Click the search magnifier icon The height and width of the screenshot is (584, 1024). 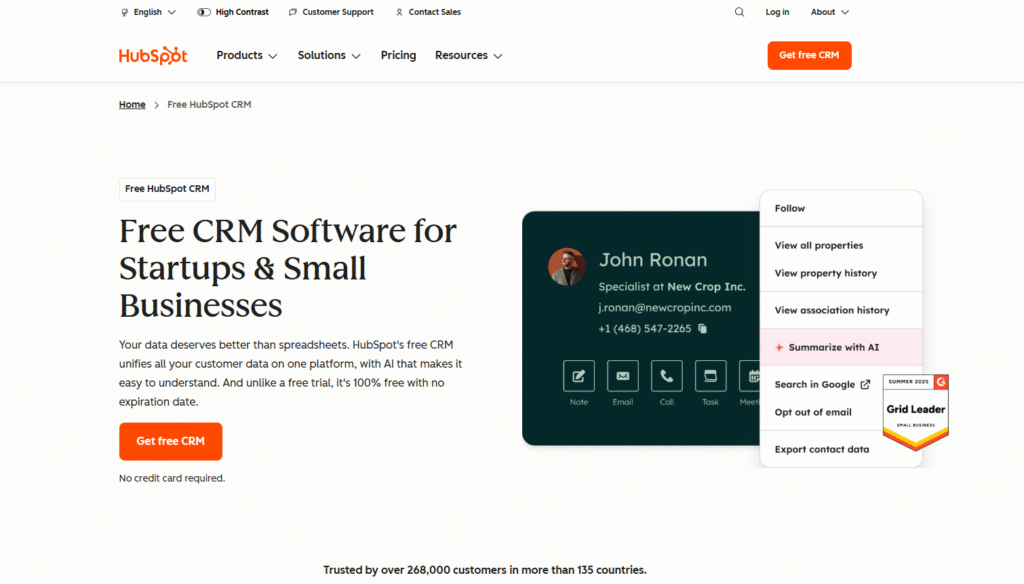click(x=740, y=12)
